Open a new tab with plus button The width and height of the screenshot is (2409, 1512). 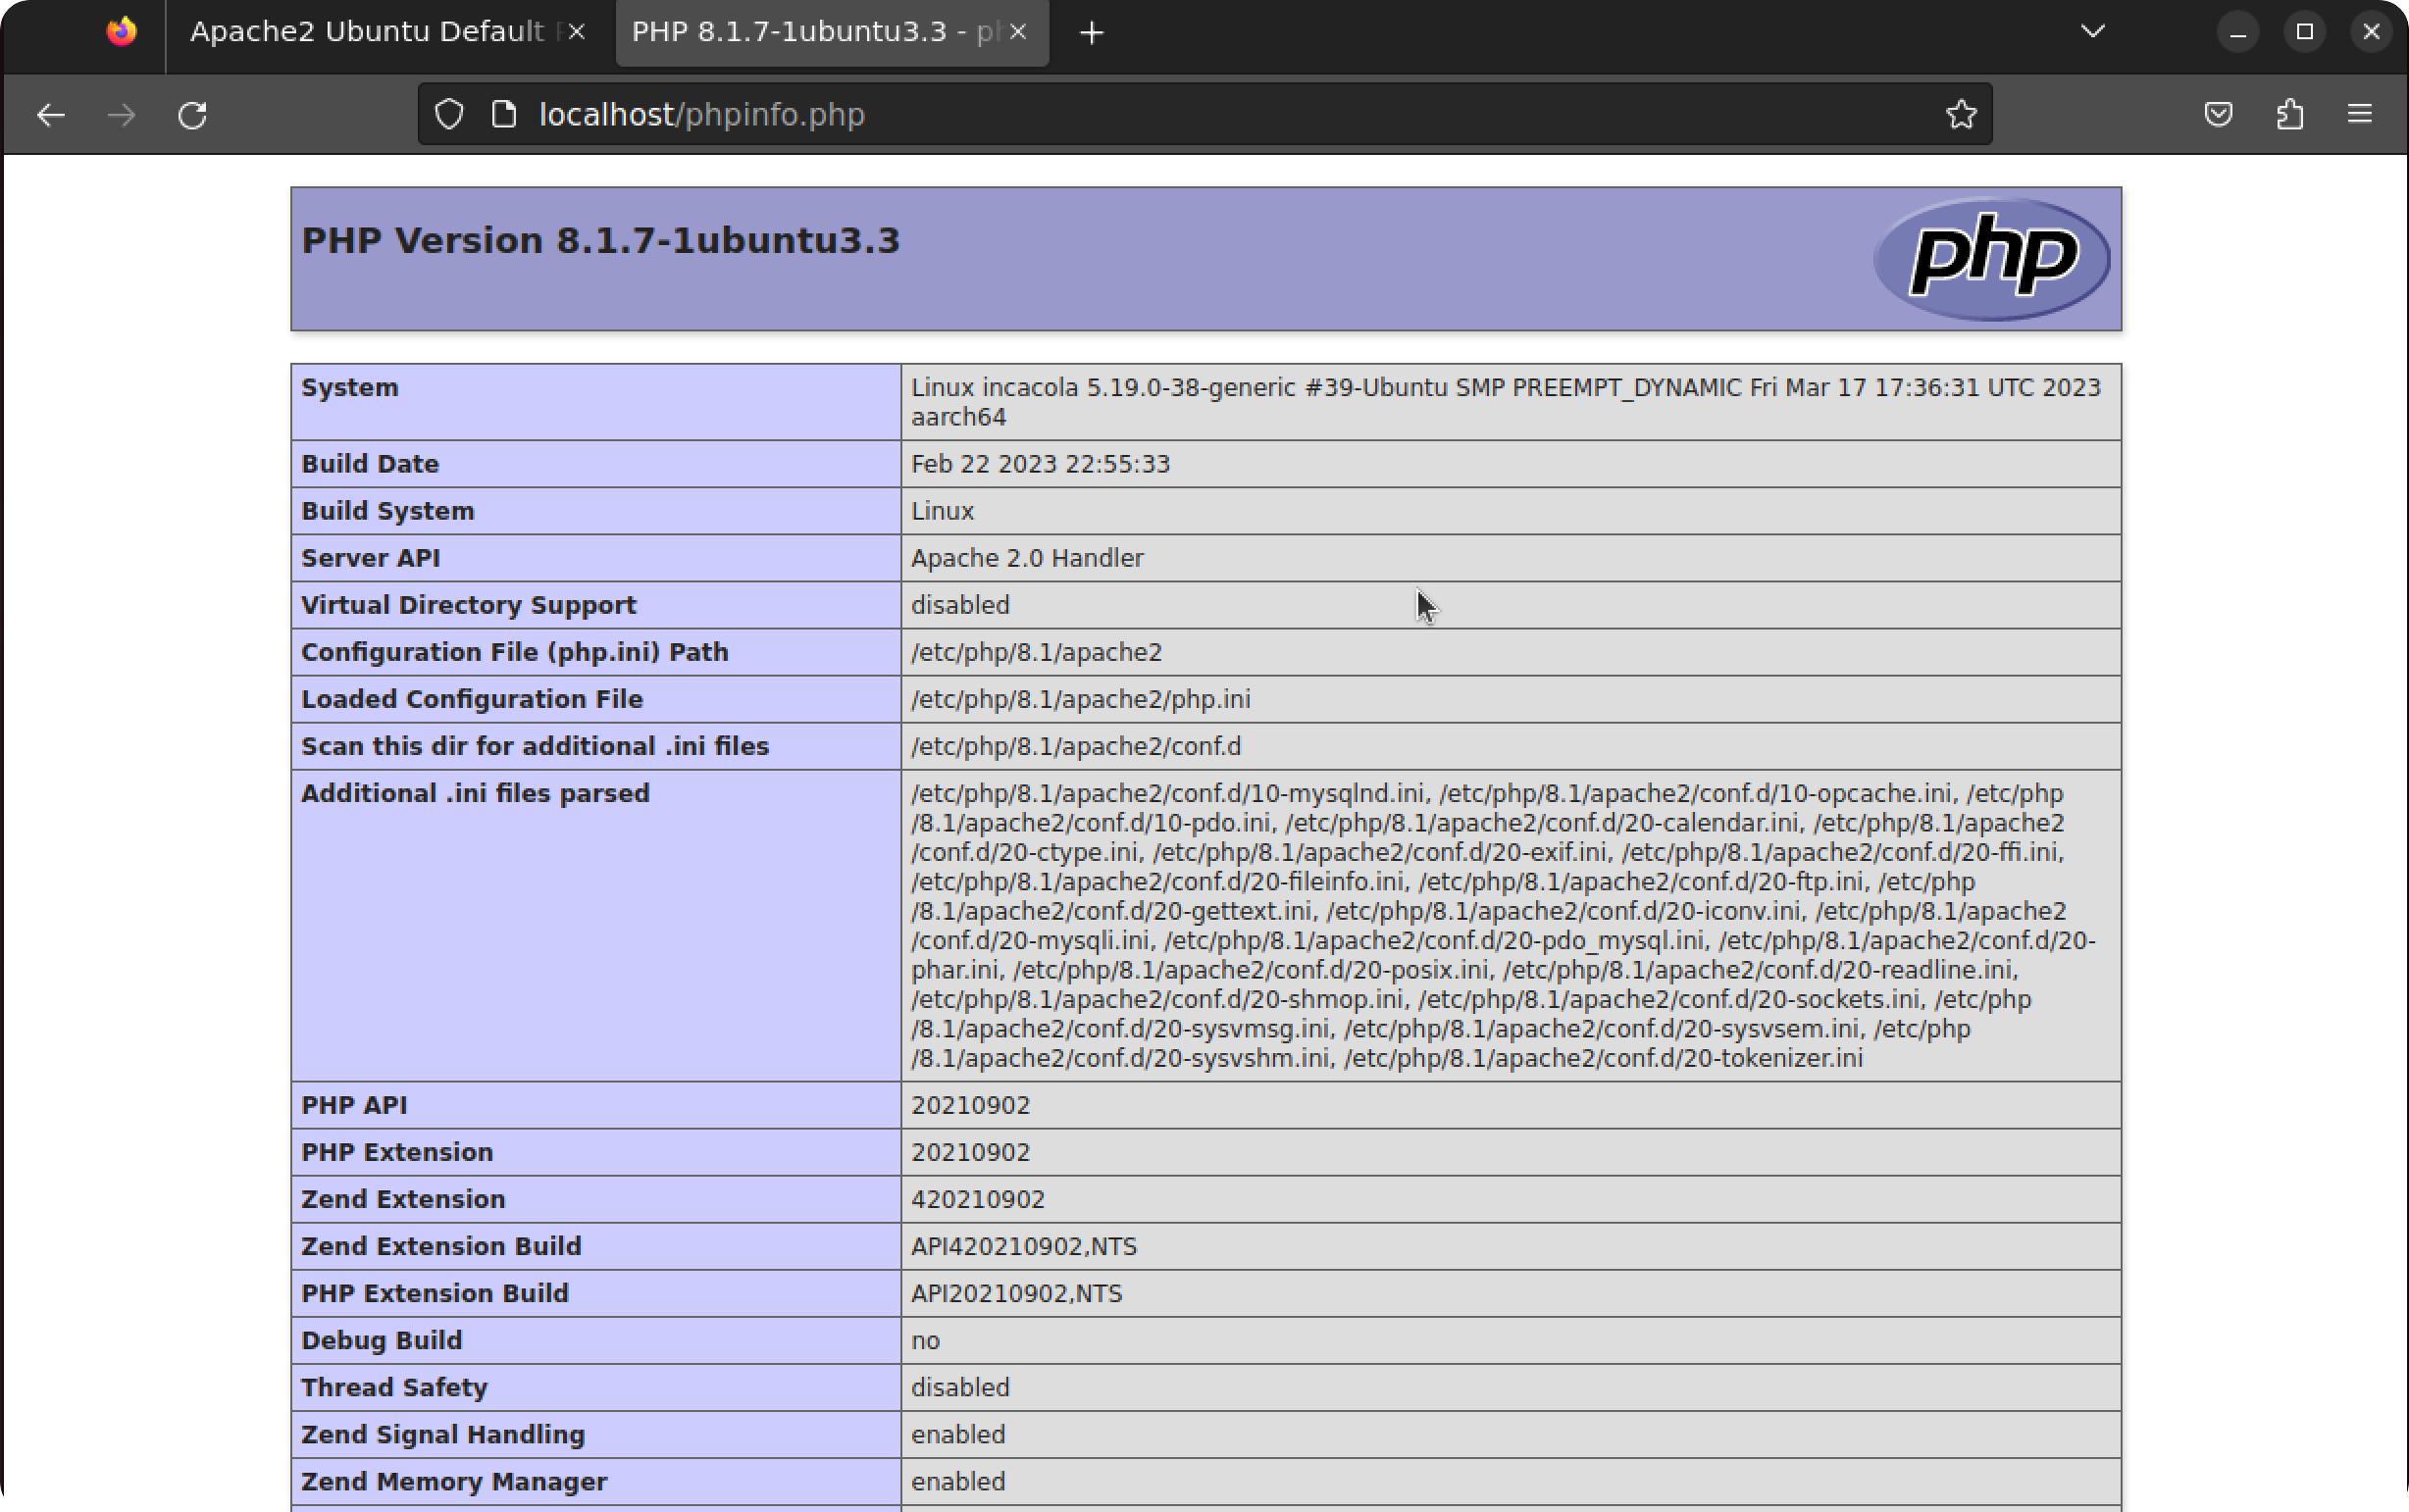1092,33
